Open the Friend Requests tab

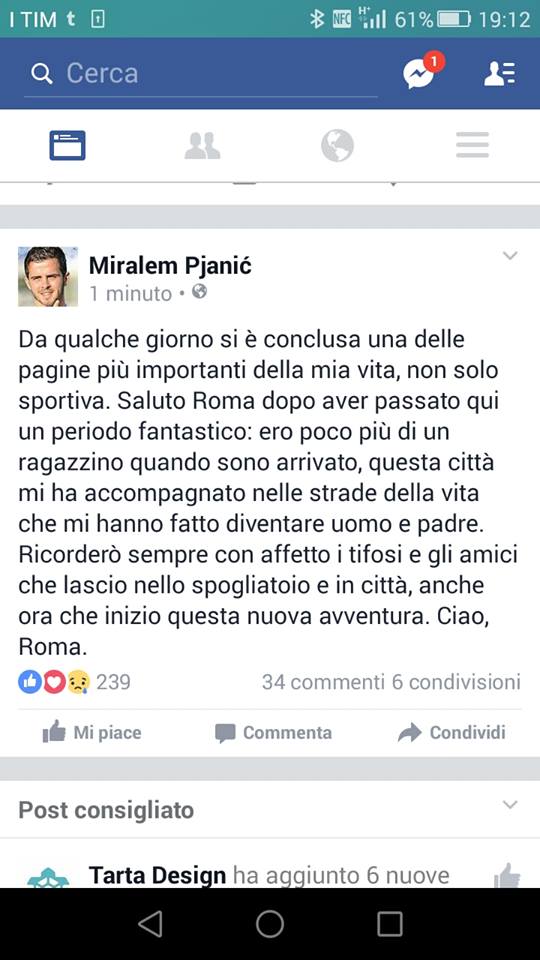[202, 146]
